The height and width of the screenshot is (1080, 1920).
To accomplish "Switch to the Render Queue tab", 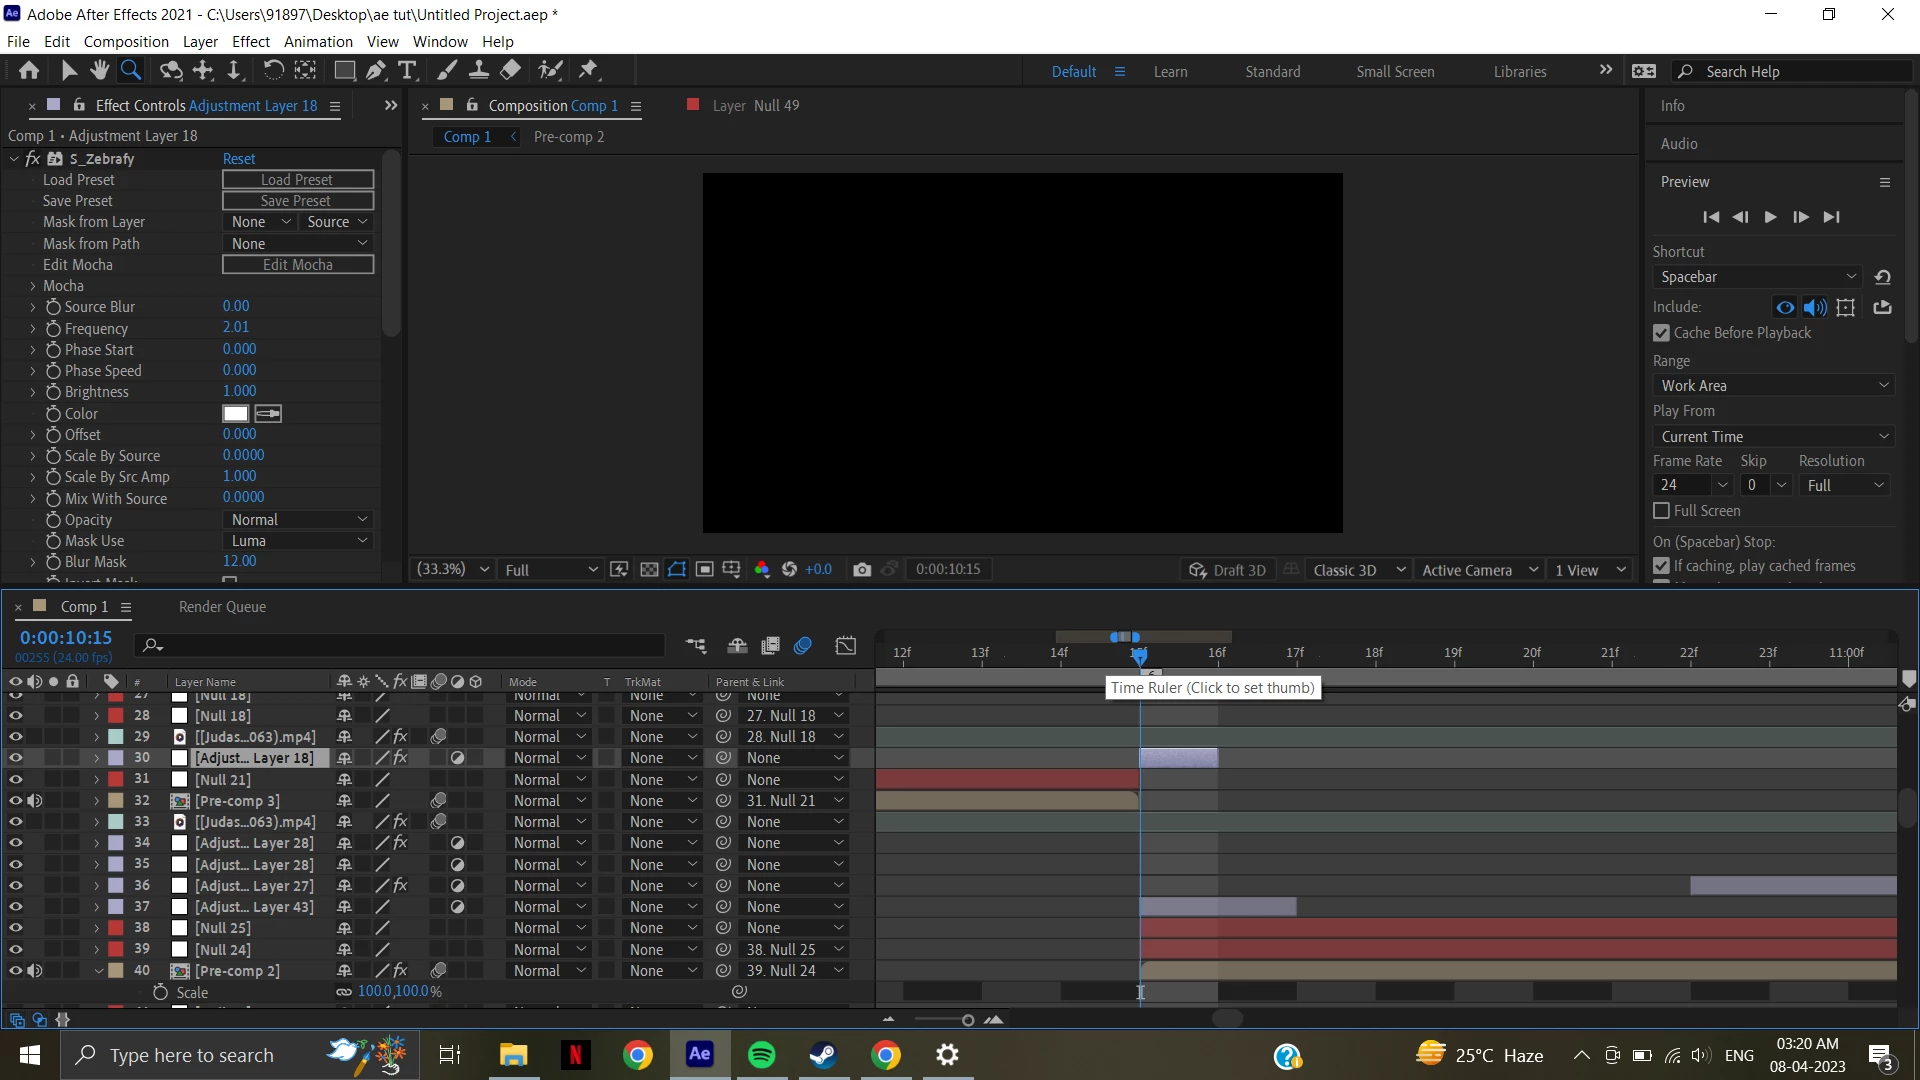I will [x=222, y=607].
